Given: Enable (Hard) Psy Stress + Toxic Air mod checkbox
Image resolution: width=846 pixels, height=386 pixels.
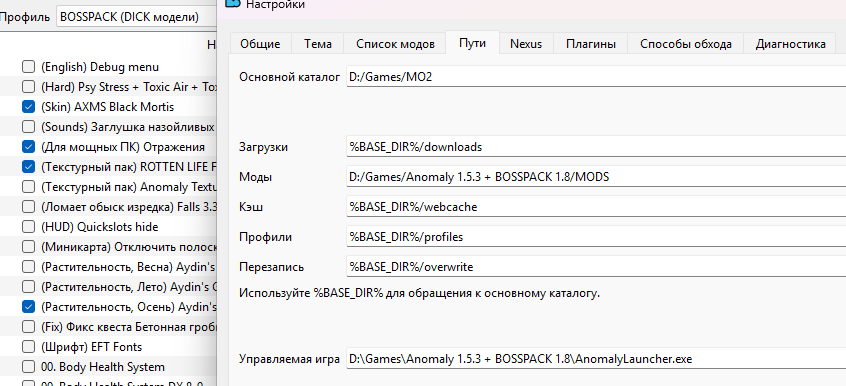Looking at the screenshot, I should tap(28, 87).
